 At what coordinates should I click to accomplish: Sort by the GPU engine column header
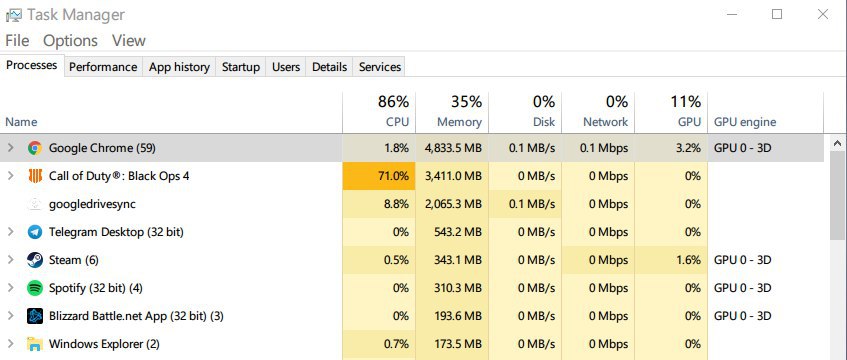tap(765, 112)
